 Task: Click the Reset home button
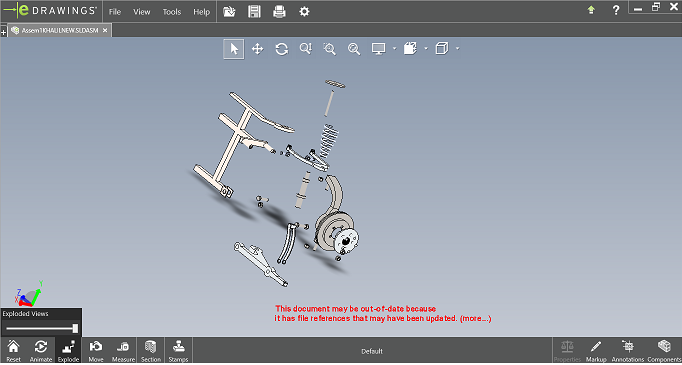pyautogui.click(x=13, y=351)
